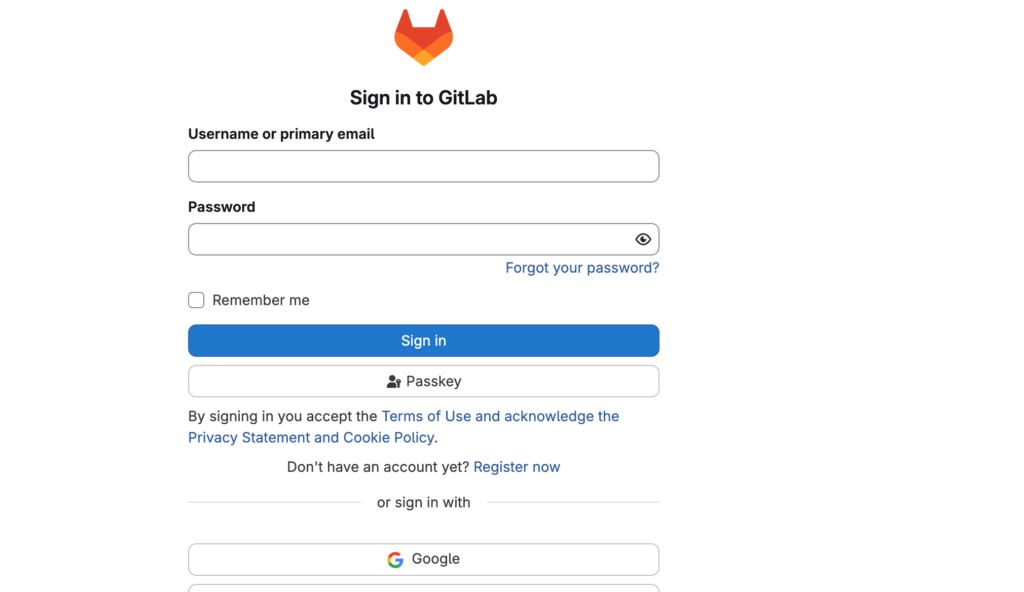Image resolution: width=1024 pixels, height=592 pixels.
Task: Click the "Username or primary email" label
Action: point(281,134)
